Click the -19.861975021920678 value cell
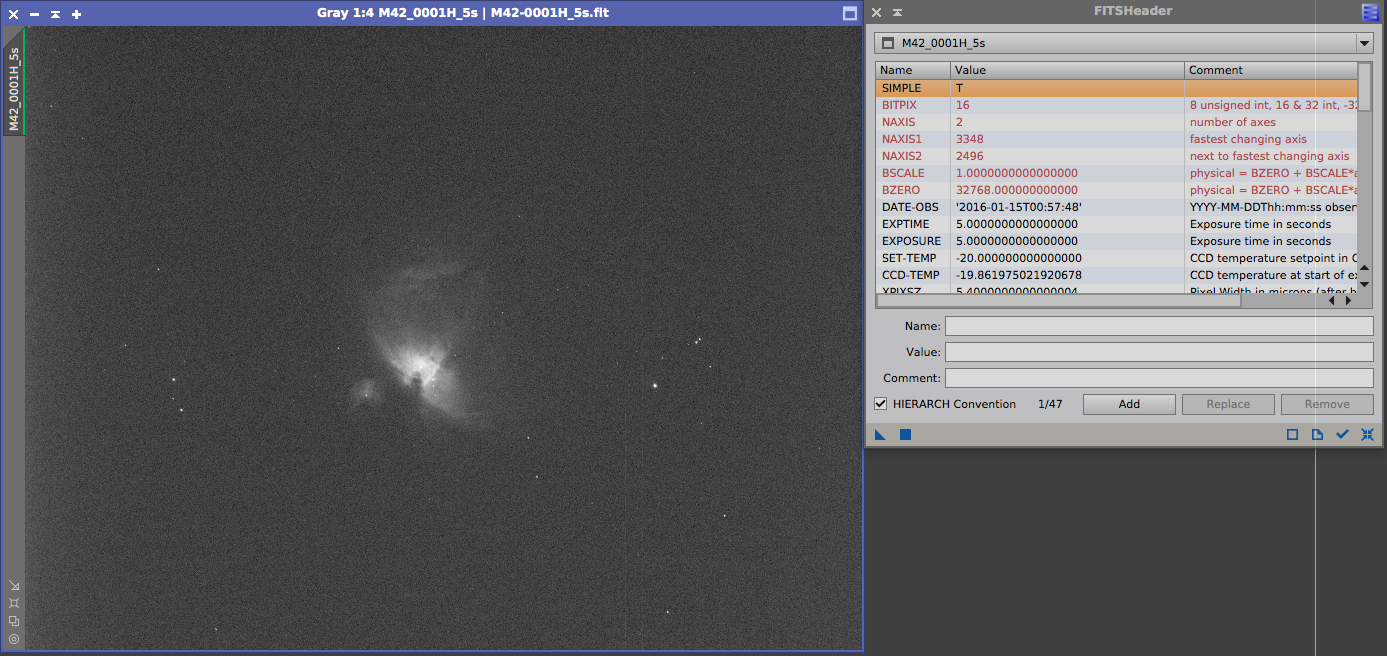 pyautogui.click(x=1067, y=275)
